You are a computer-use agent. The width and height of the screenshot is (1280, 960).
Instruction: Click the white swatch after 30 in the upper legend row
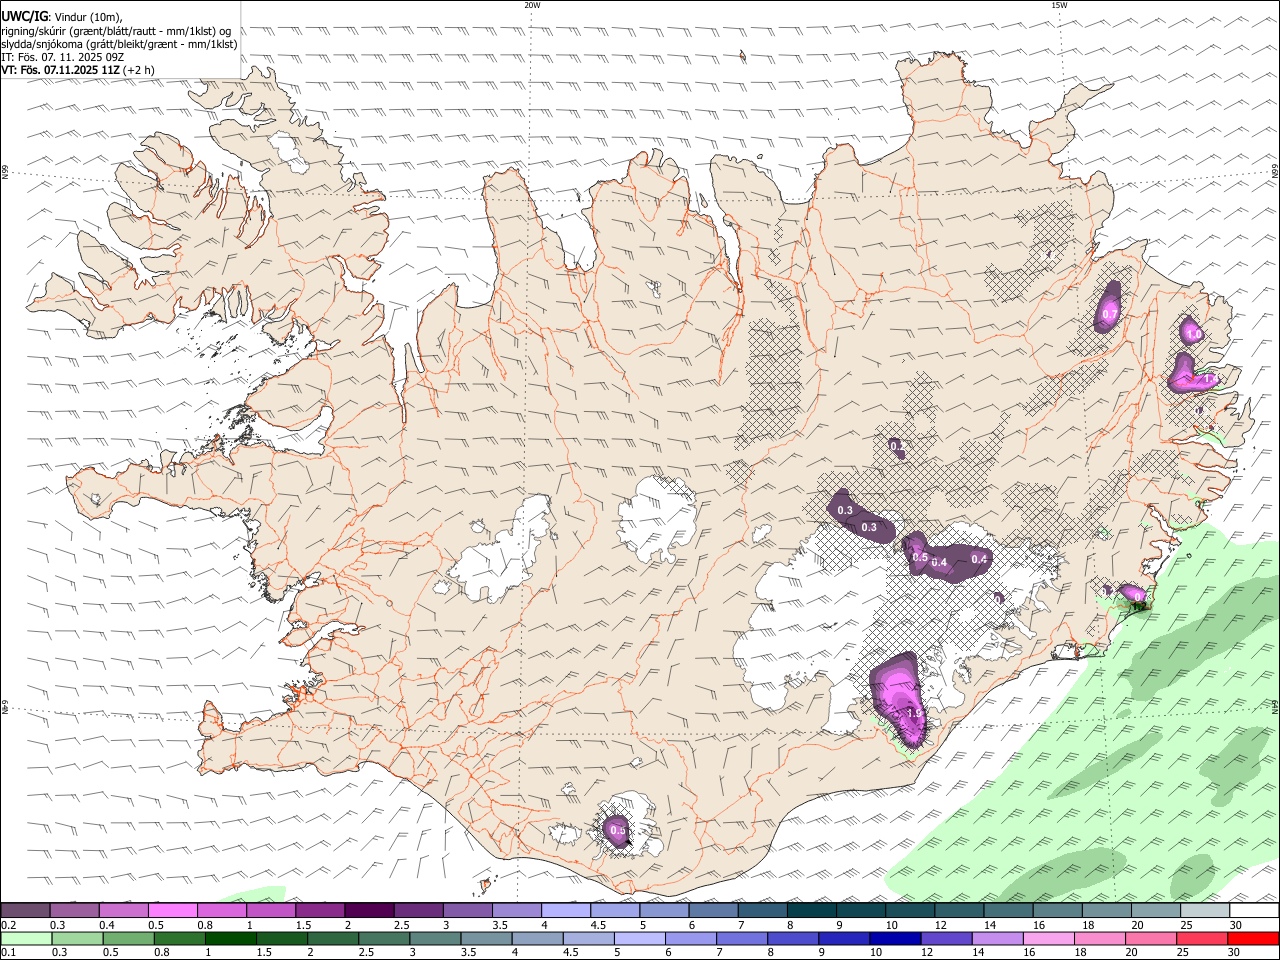1255,911
